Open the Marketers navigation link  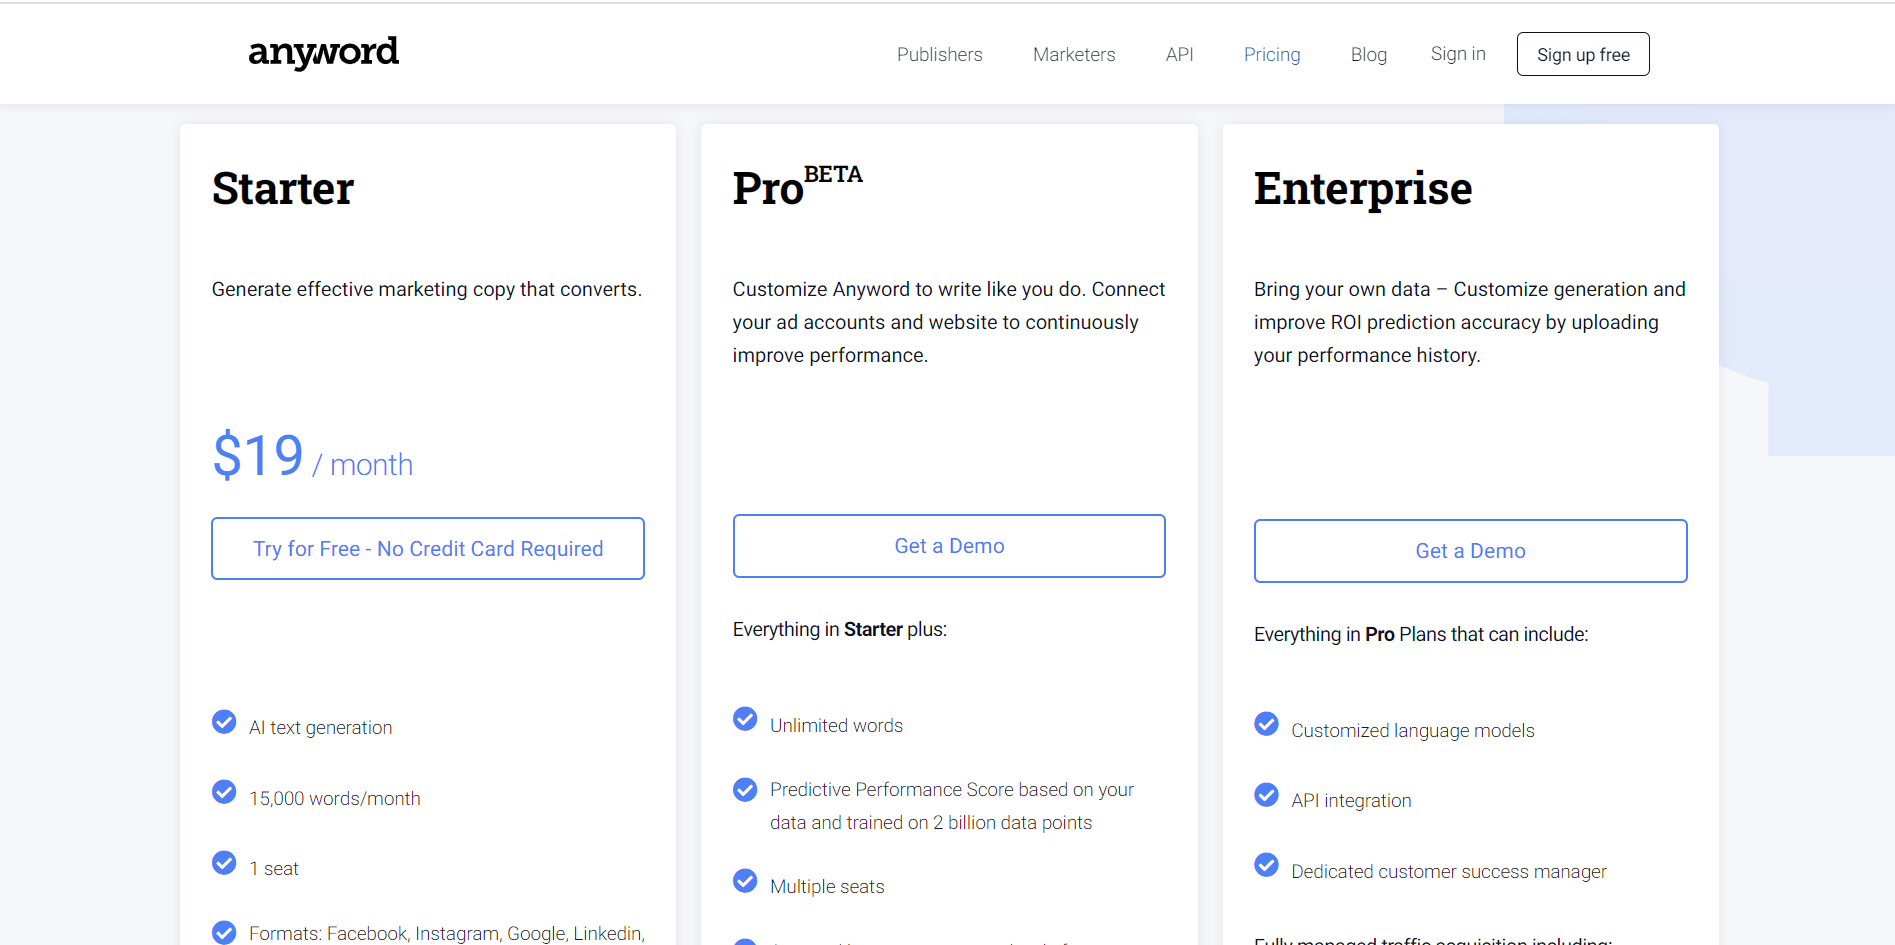coord(1074,54)
